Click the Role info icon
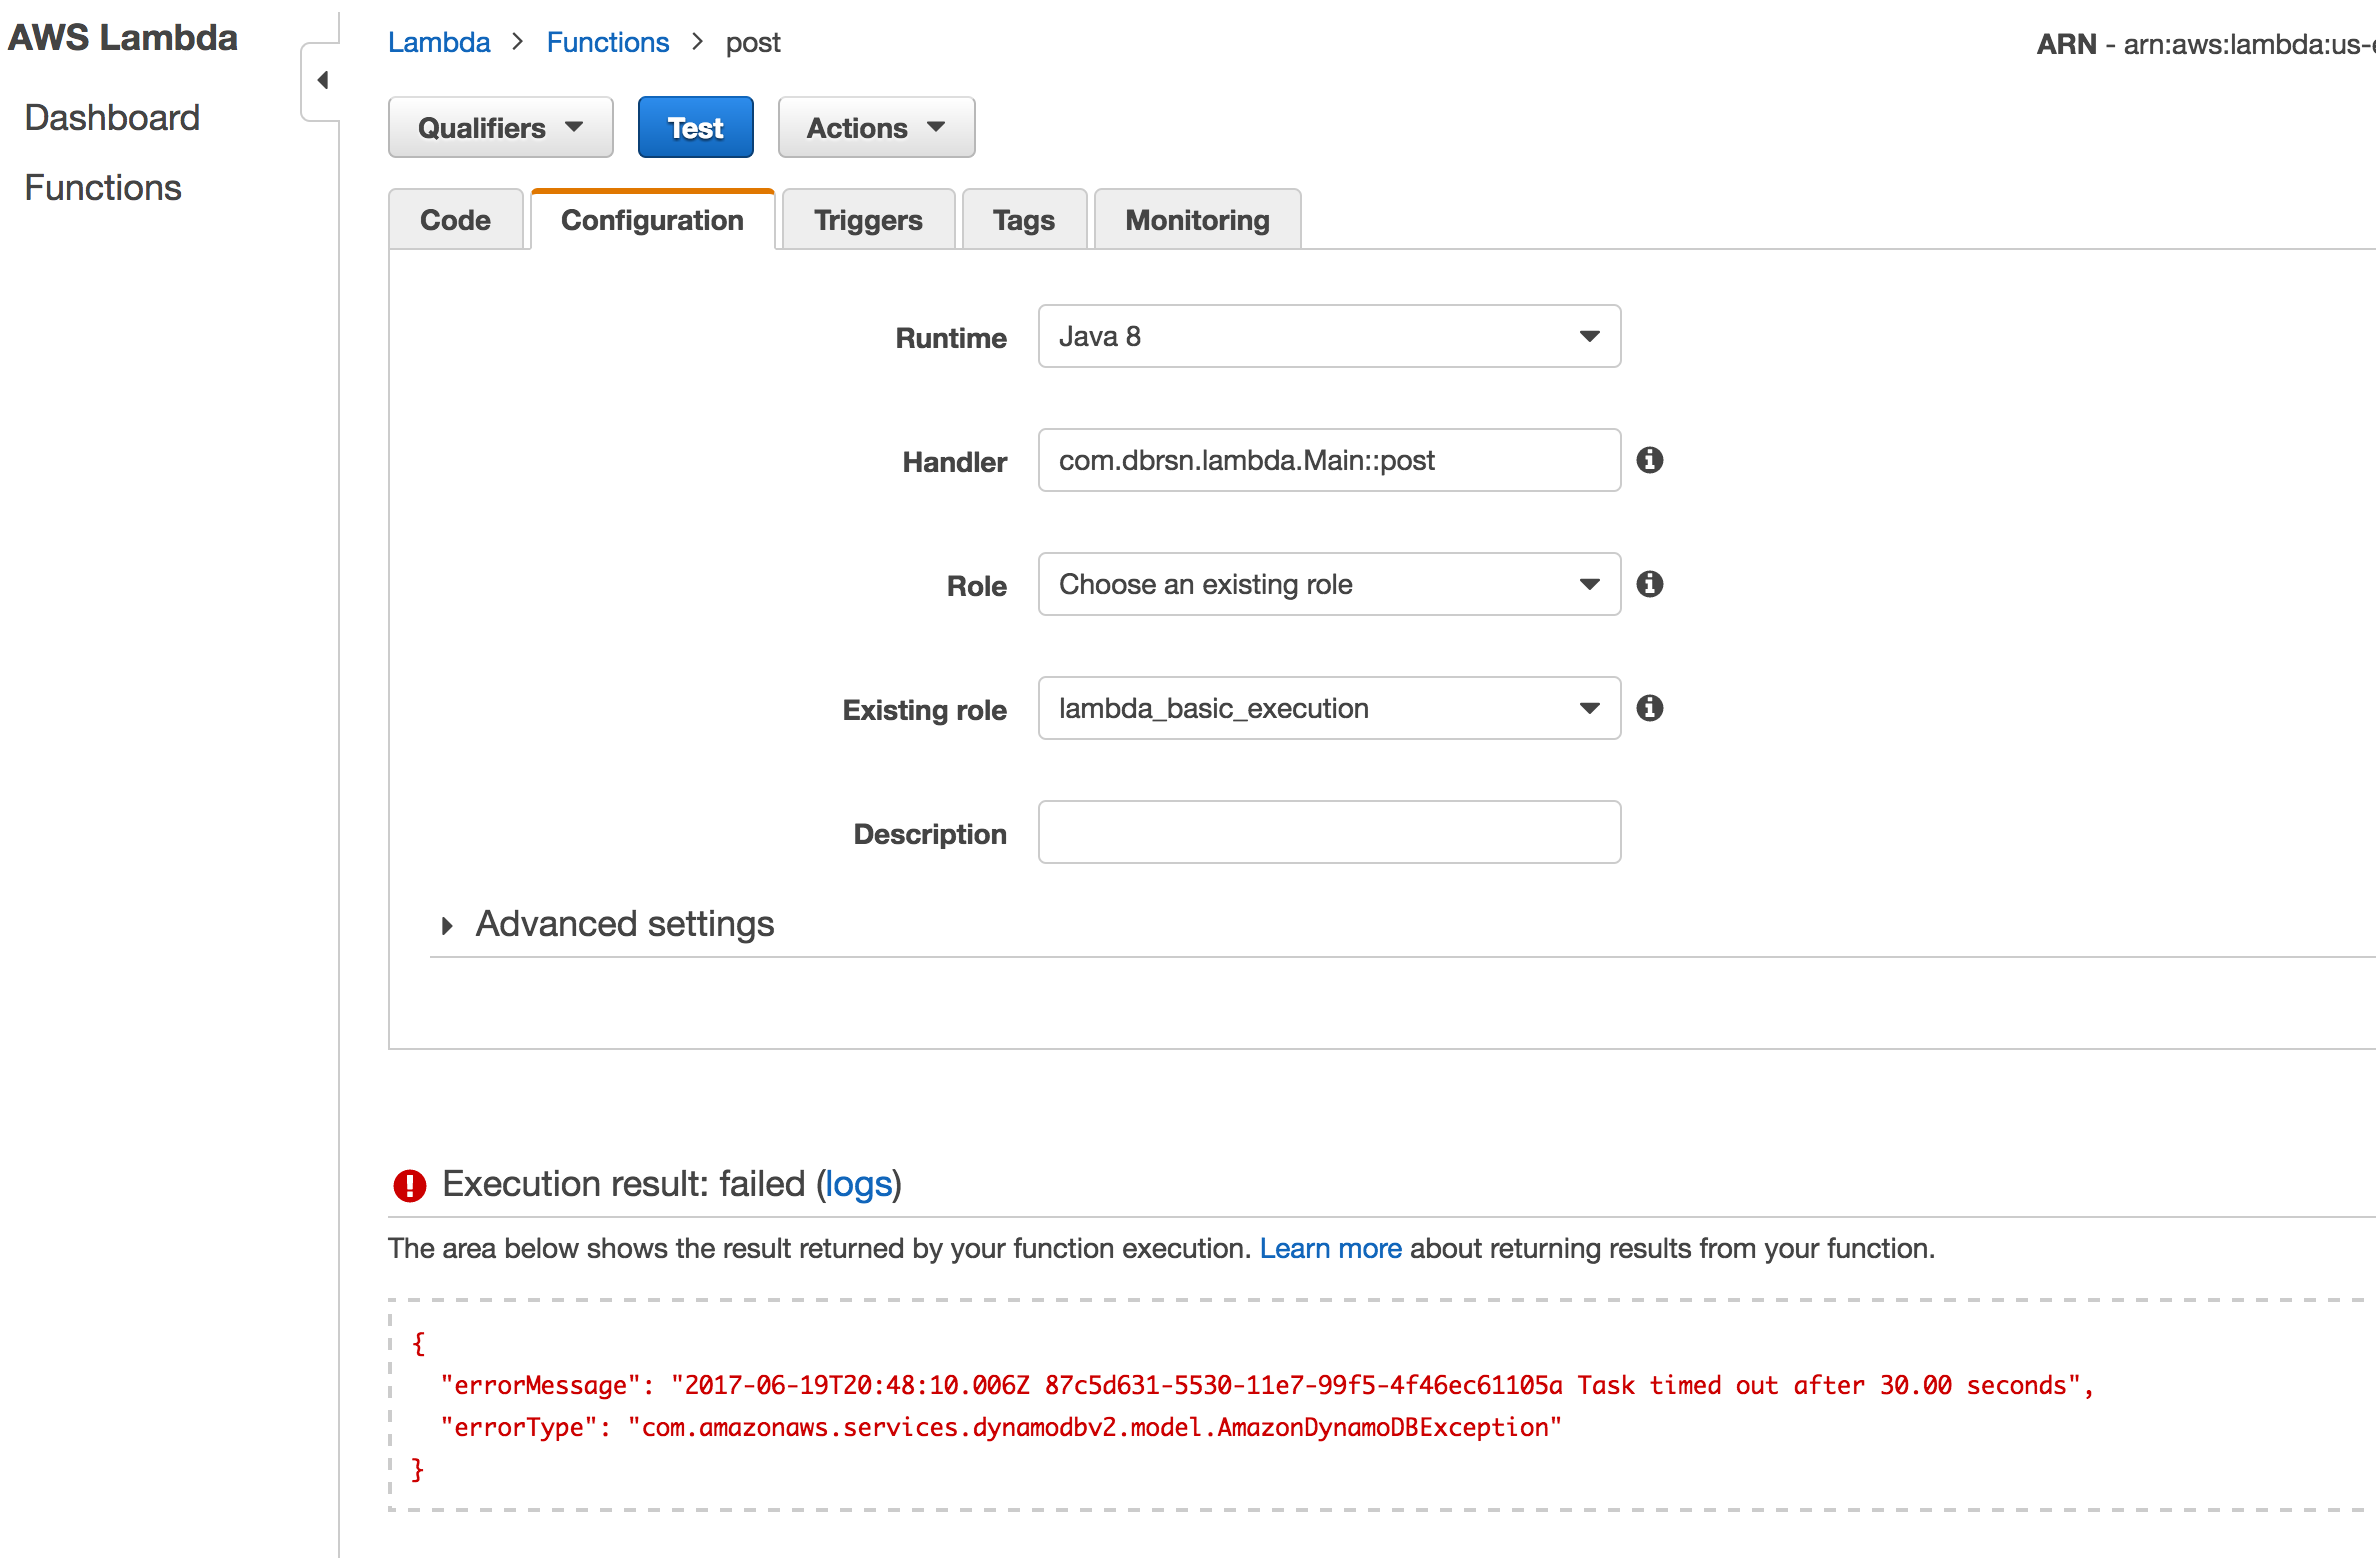2376x1558 pixels. [1650, 584]
